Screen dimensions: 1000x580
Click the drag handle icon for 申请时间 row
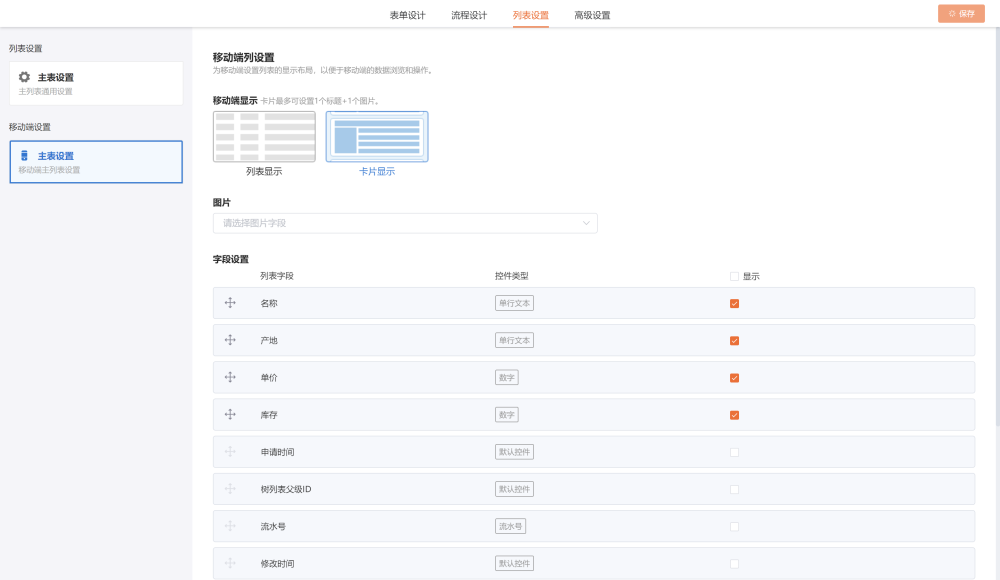coord(230,452)
